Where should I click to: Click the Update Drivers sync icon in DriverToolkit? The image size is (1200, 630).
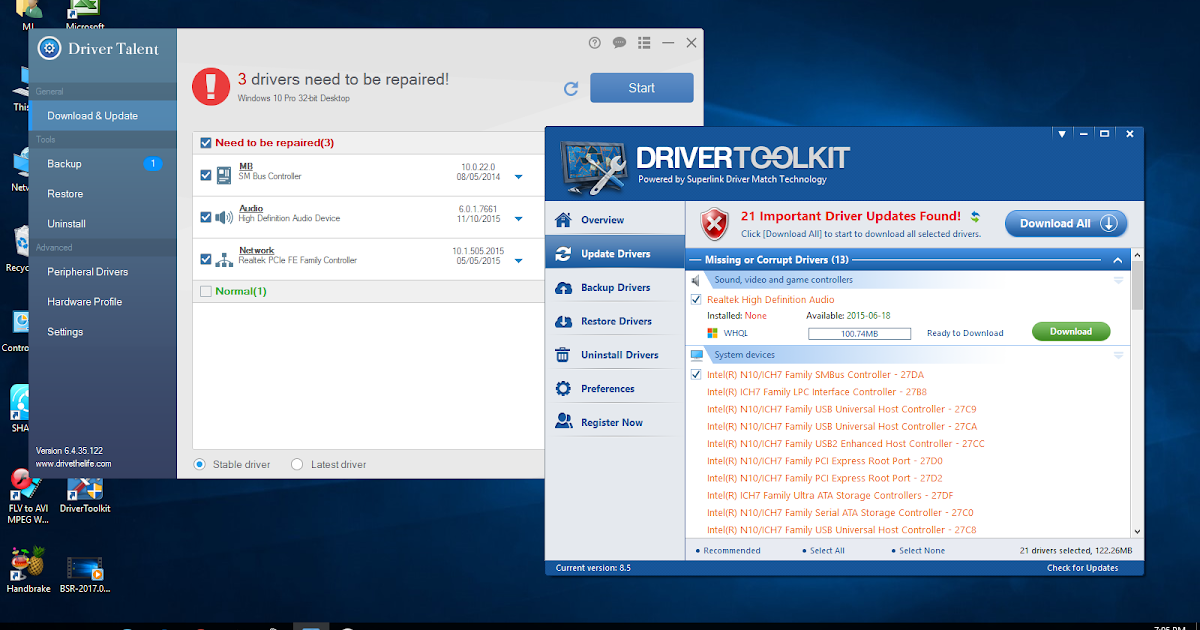click(x=563, y=254)
